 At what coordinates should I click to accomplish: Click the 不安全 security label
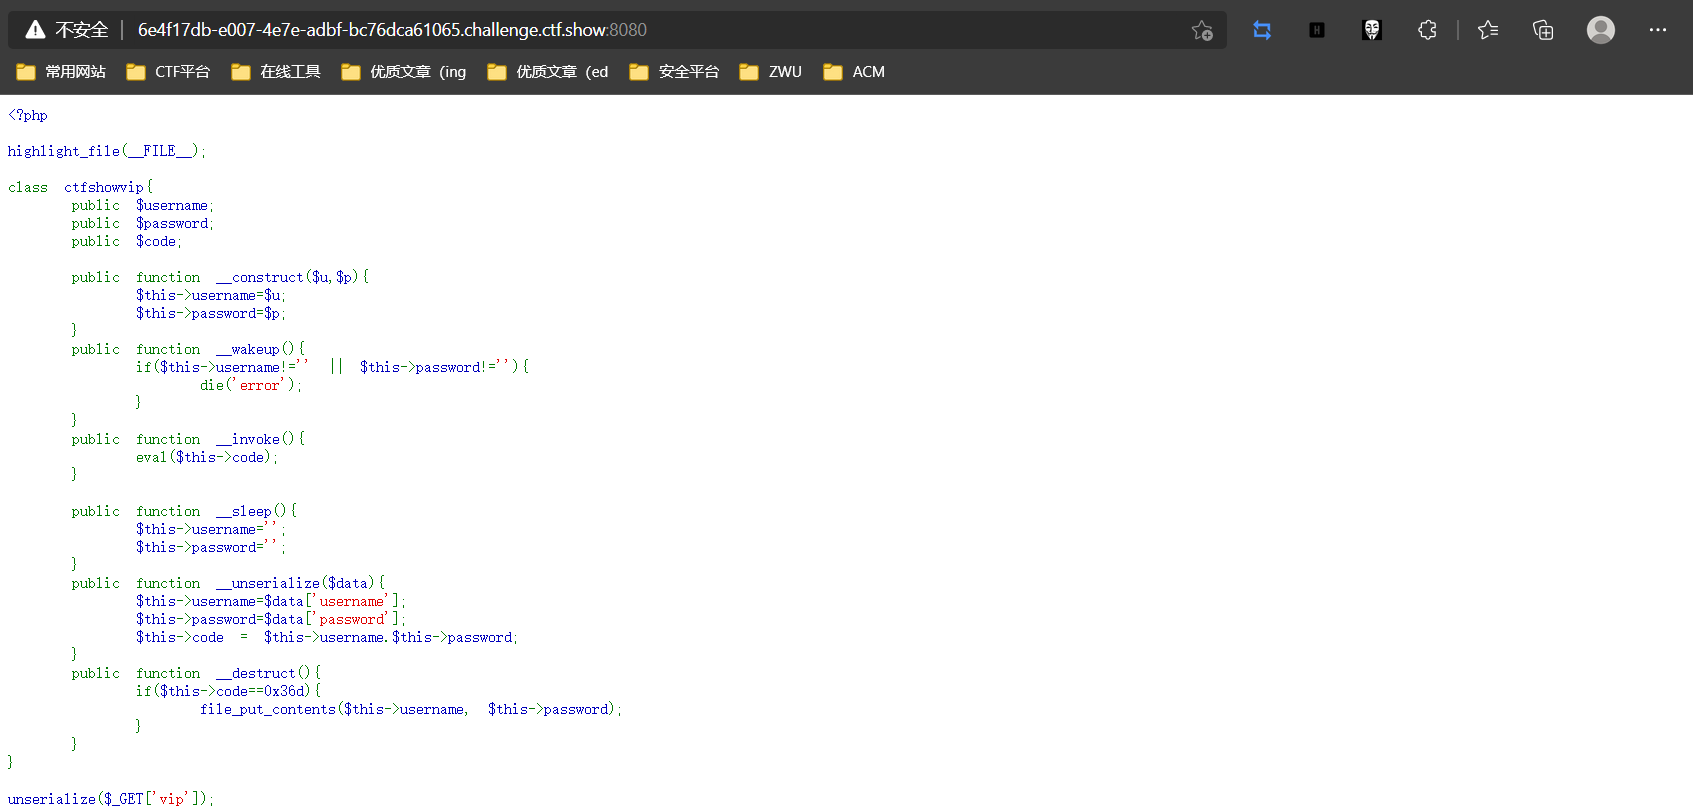point(81,30)
